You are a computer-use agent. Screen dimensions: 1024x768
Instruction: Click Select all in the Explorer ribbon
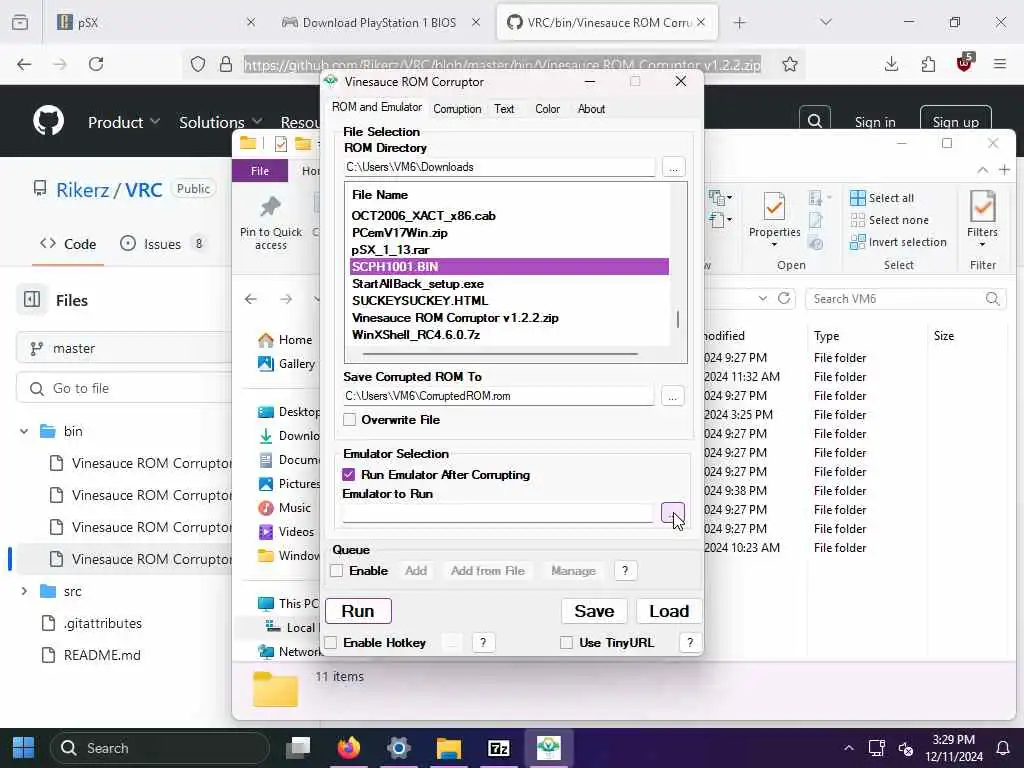pos(882,198)
